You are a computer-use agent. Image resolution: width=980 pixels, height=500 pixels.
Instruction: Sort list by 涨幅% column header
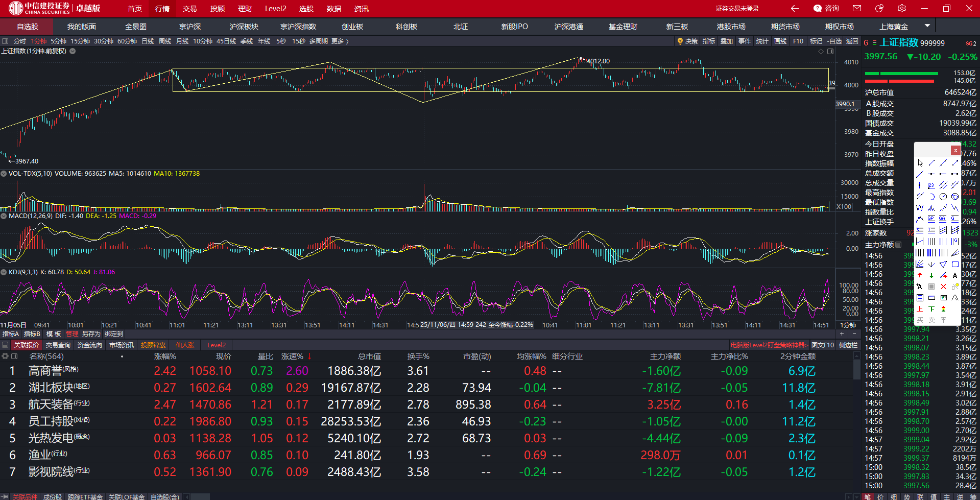(164, 356)
